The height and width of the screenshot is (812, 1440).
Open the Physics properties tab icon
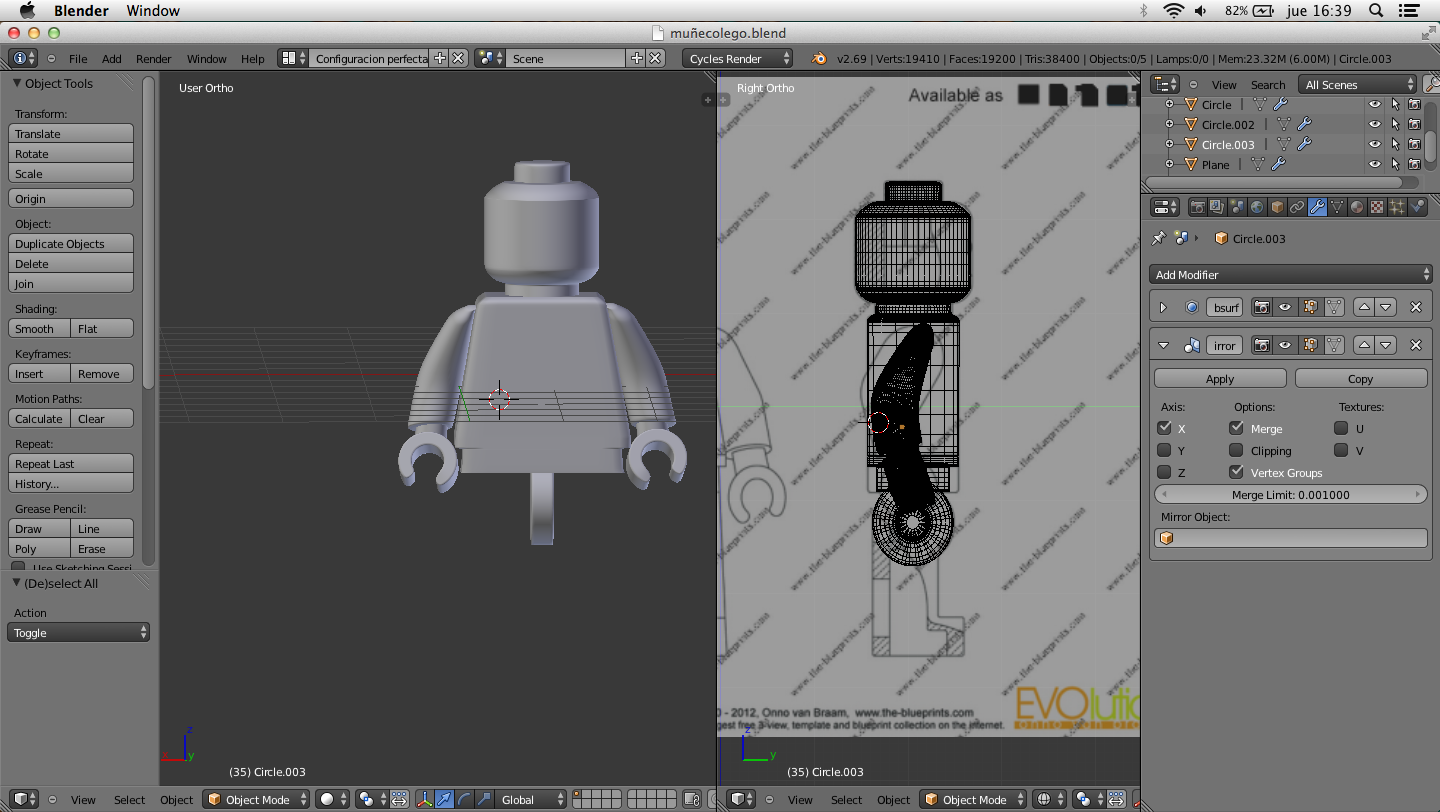tap(1417, 207)
